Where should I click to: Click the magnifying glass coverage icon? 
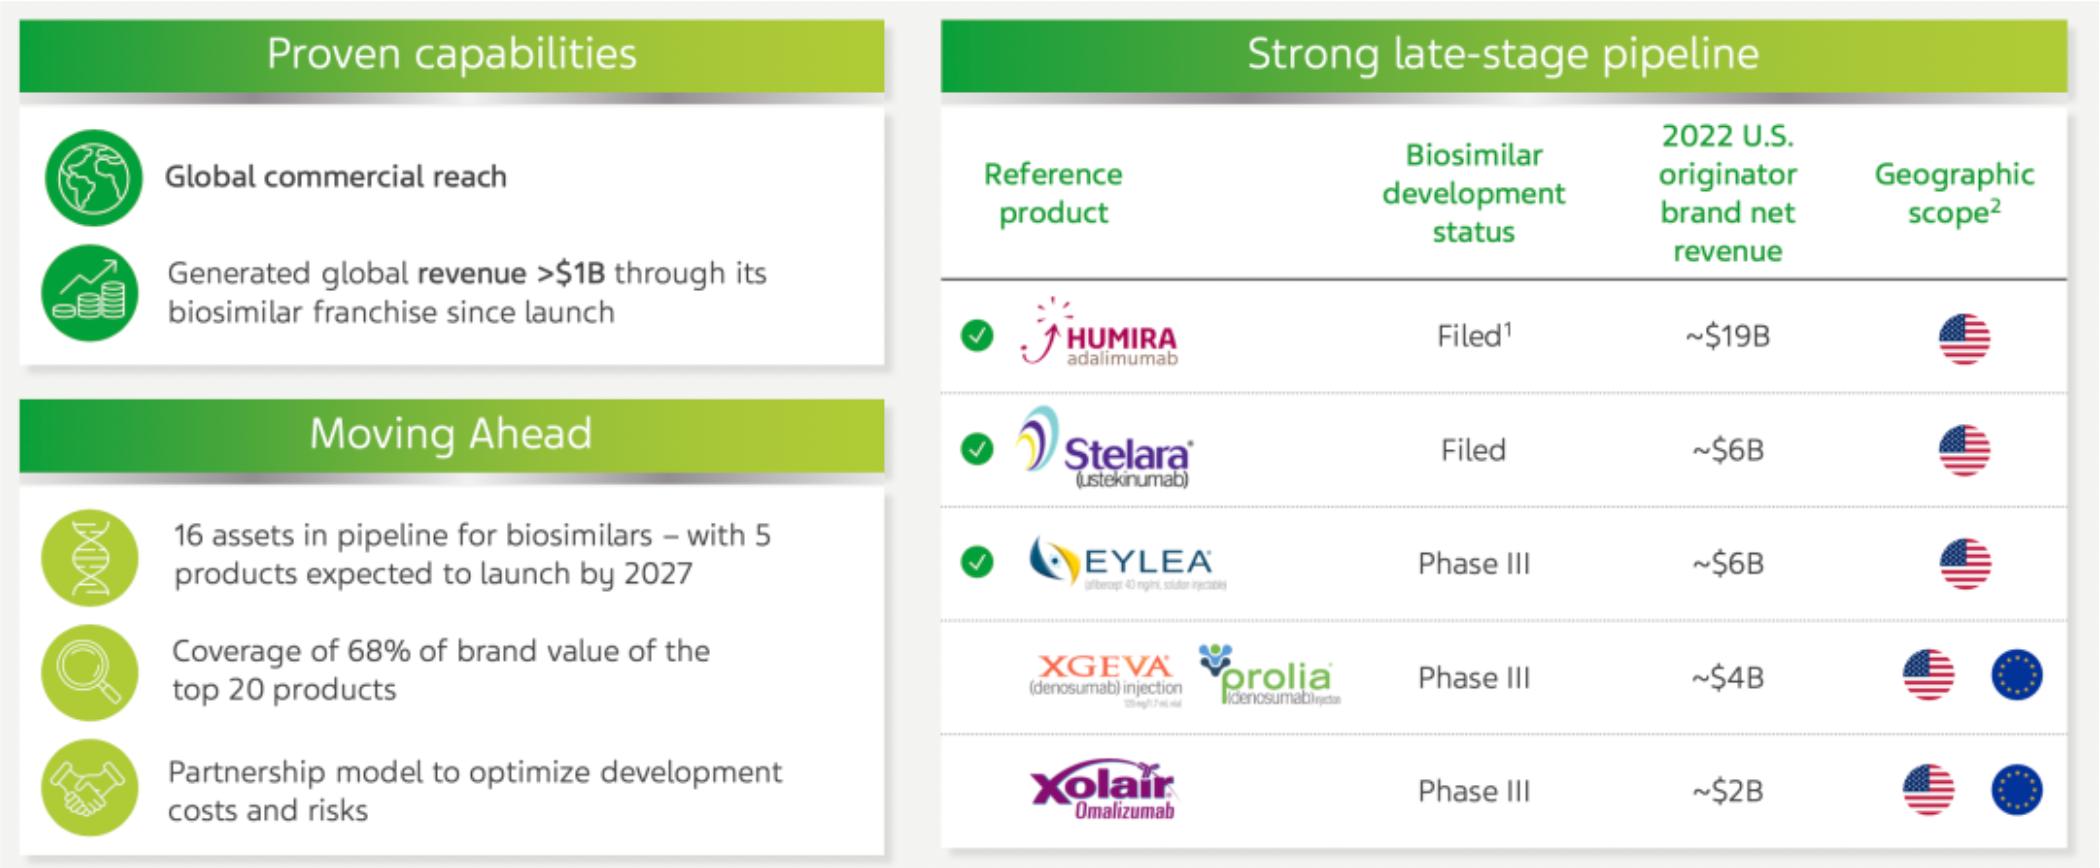pos(90,672)
